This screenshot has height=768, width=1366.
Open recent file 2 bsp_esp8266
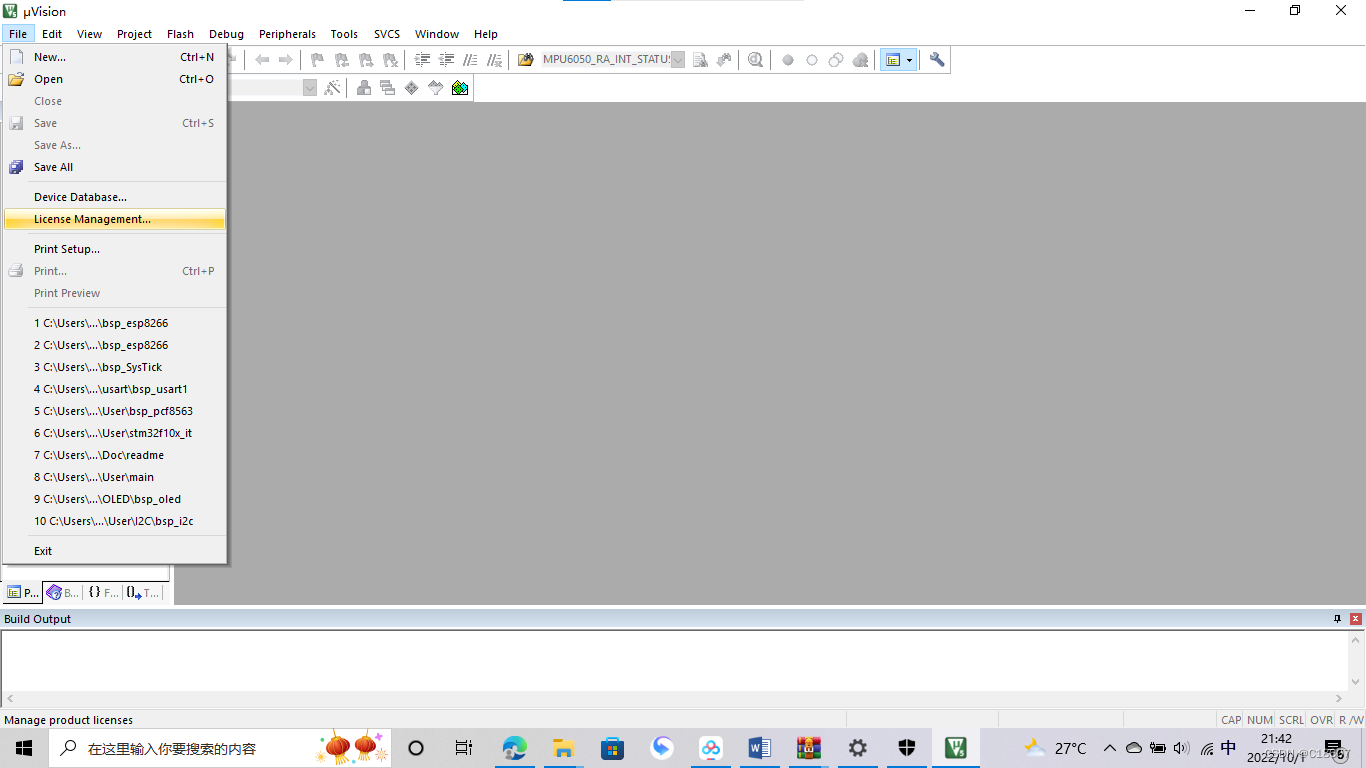[x=115, y=345]
